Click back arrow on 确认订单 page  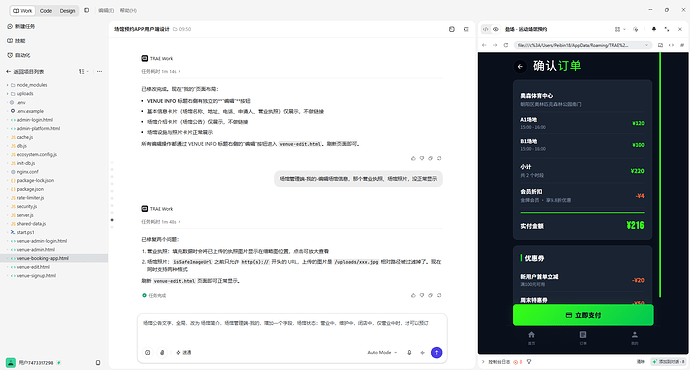520,66
